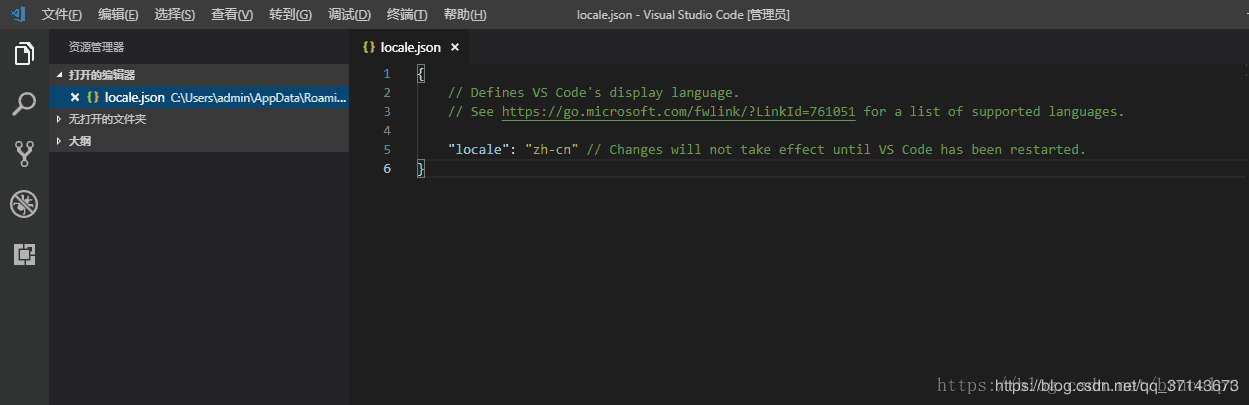Open the Extensions view icon
This screenshot has height=405, width=1249.
click(x=24, y=254)
